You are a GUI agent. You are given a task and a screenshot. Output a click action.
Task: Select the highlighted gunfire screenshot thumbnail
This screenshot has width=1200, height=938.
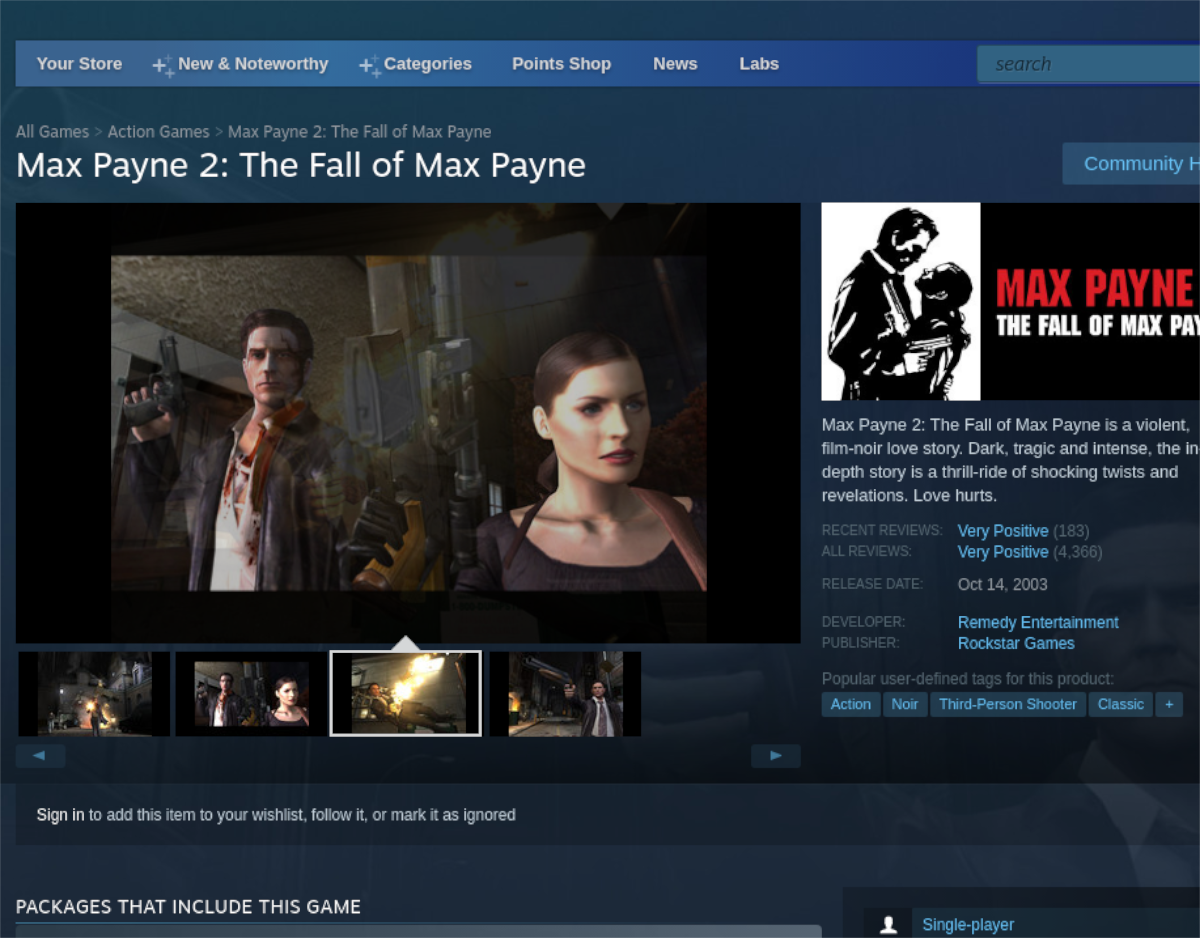(406, 694)
